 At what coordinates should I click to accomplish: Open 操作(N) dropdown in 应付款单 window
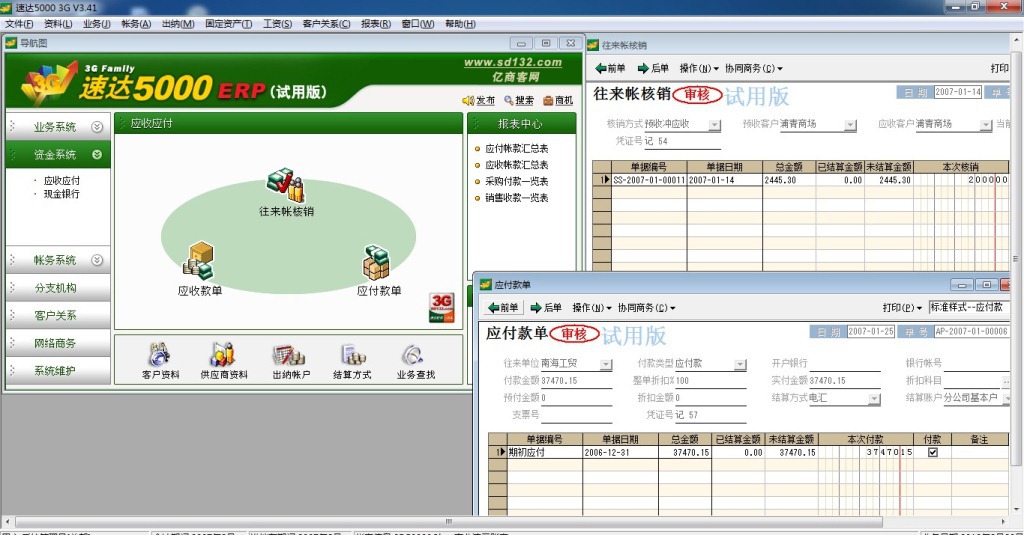click(592, 308)
